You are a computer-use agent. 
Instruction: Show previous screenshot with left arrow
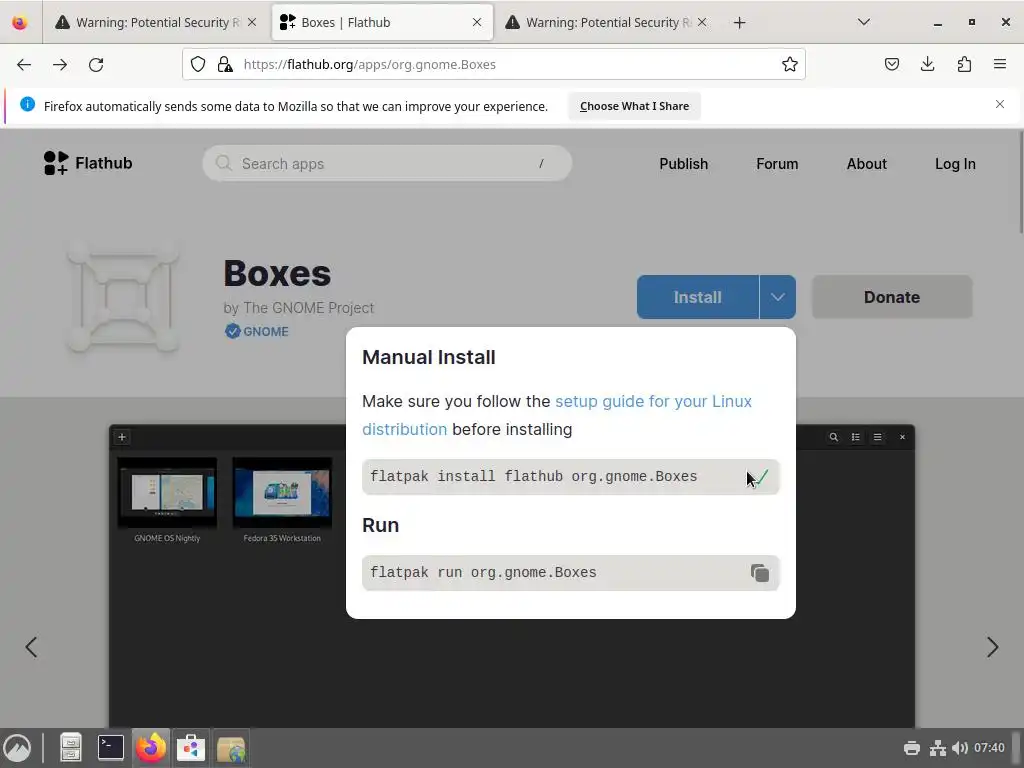(31, 647)
